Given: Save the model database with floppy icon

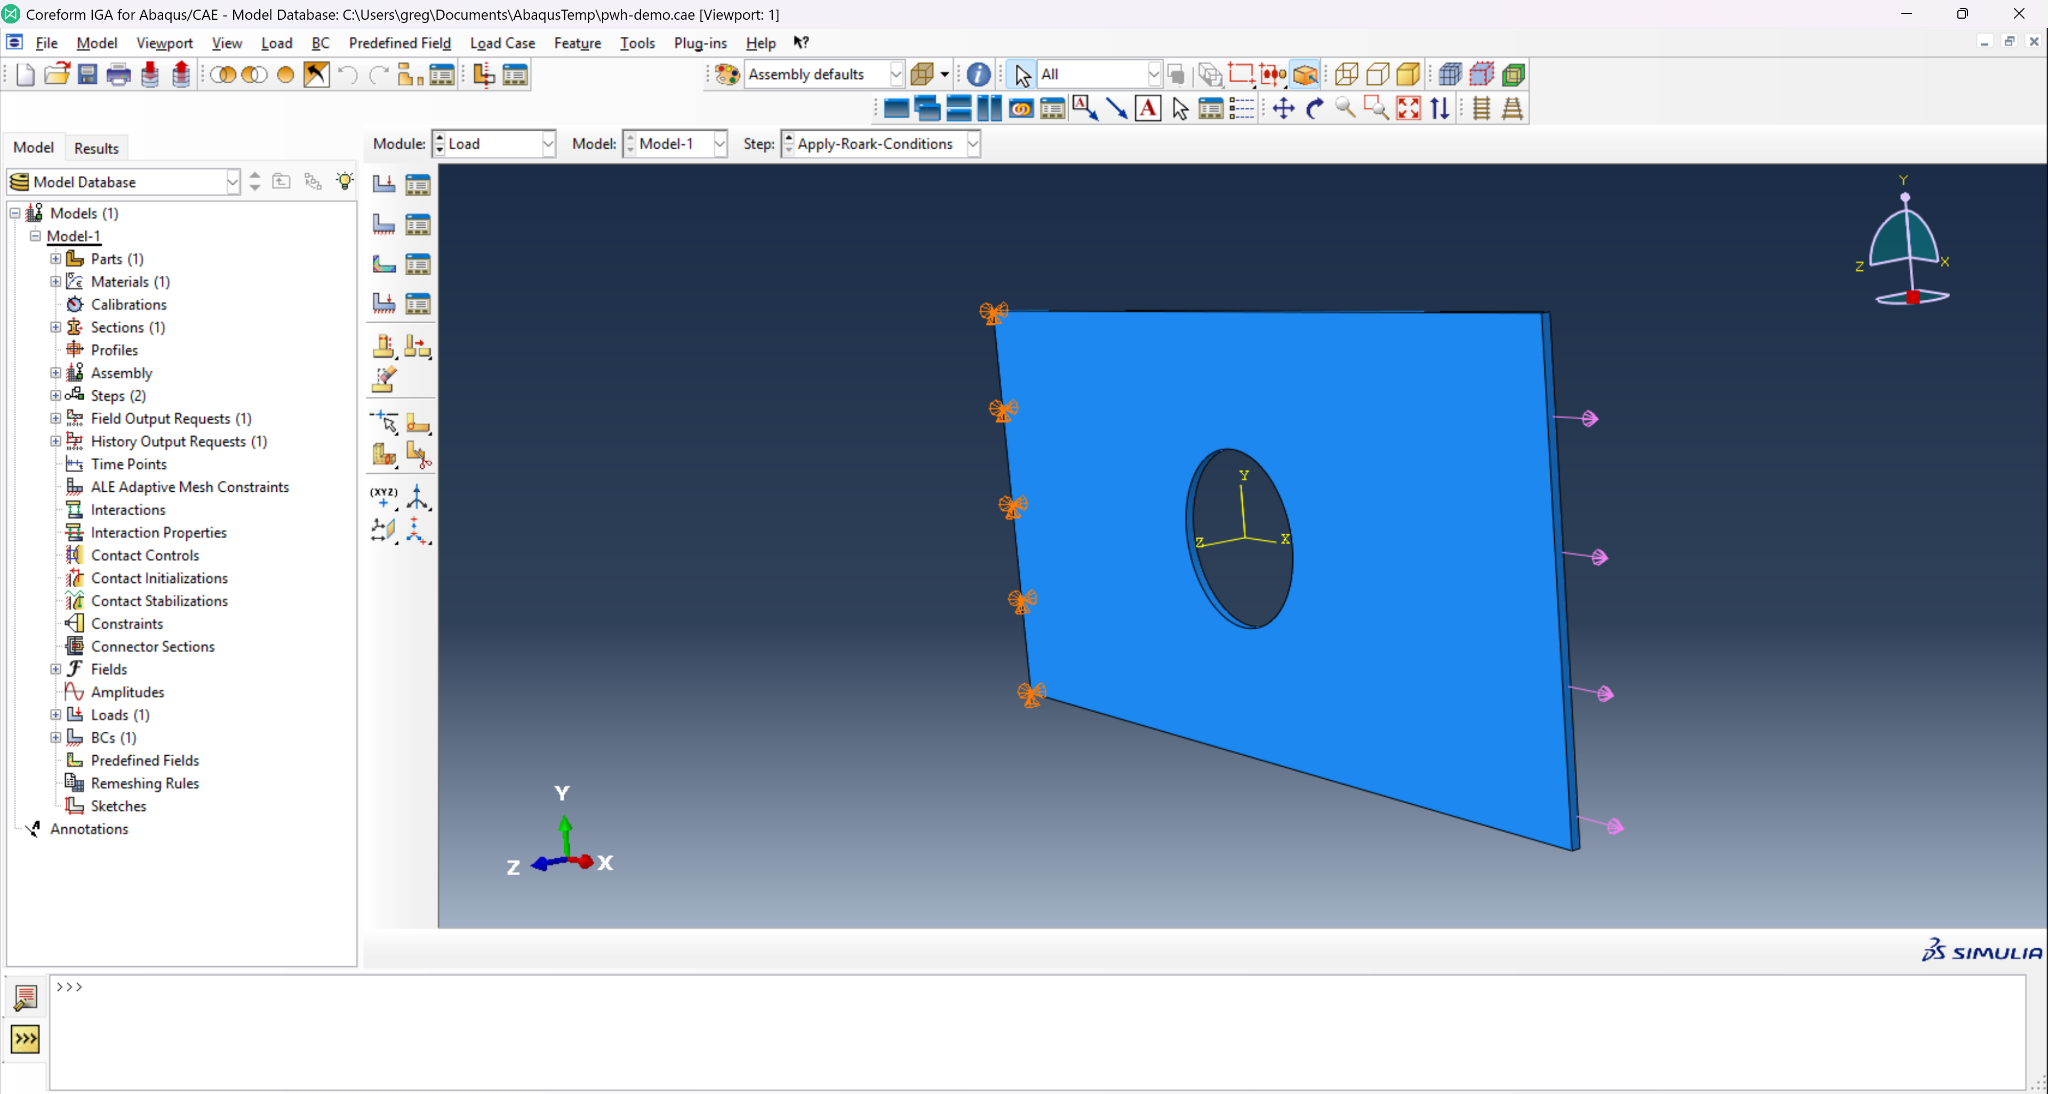Looking at the screenshot, I should point(88,75).
